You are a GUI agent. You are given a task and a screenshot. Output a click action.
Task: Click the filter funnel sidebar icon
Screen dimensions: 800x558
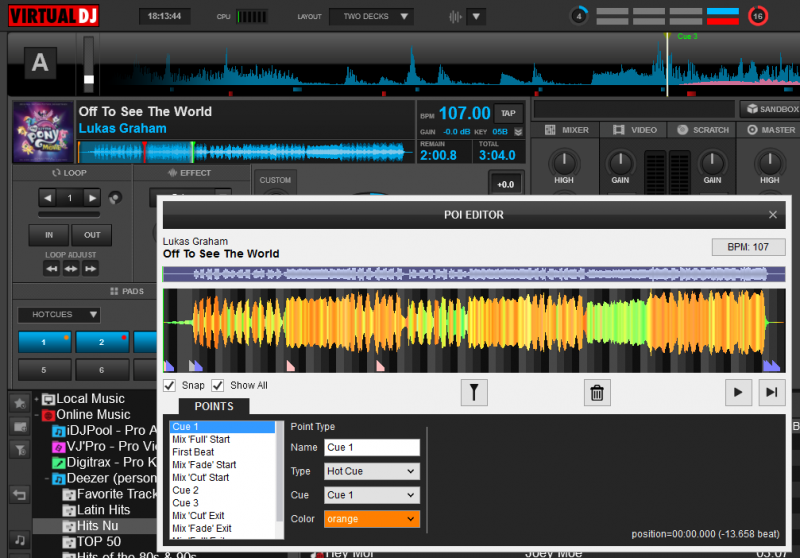point(20,450)
